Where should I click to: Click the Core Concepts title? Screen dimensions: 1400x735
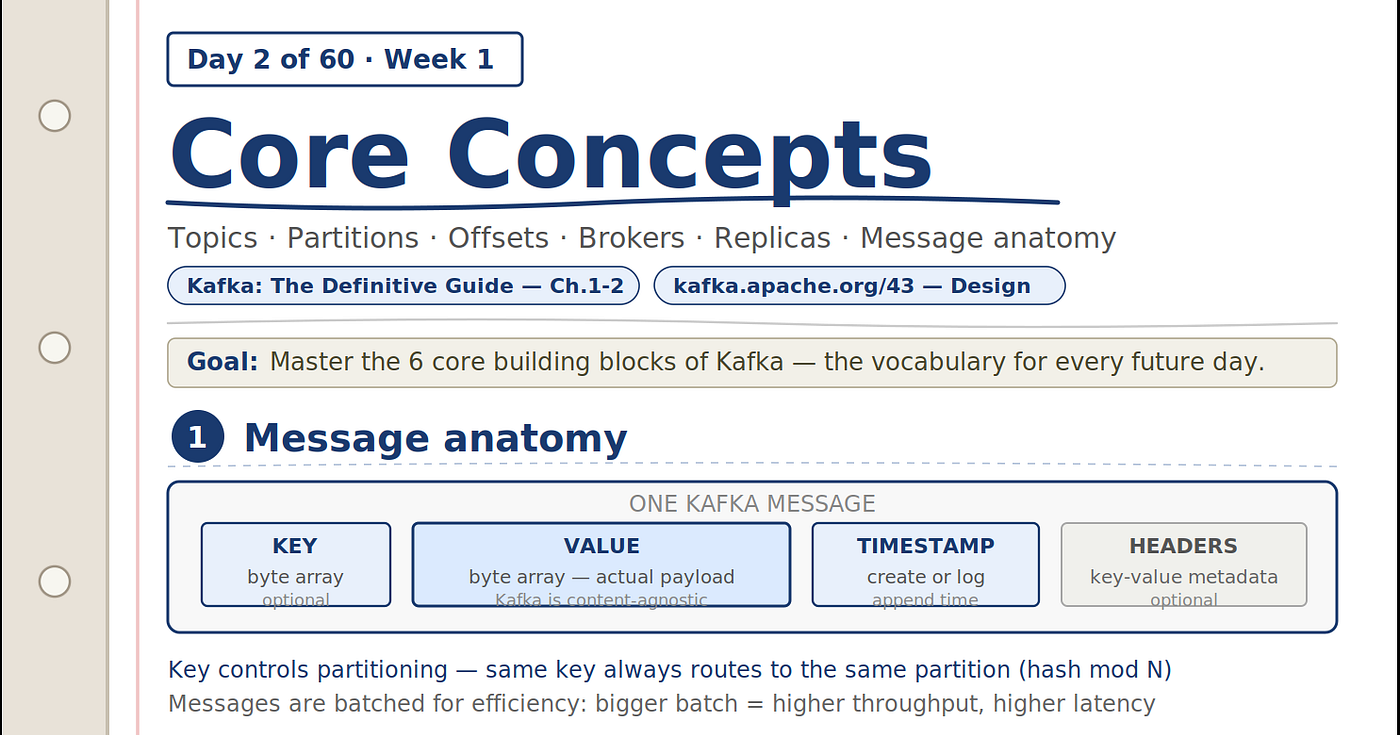pyautogui.click(x=550, y=156)
